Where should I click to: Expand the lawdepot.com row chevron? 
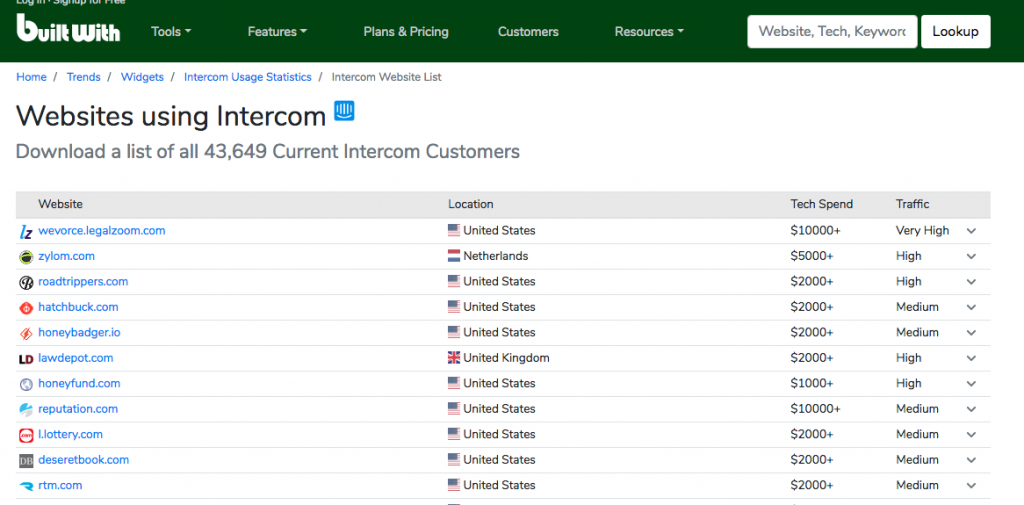tap(971, 358)
